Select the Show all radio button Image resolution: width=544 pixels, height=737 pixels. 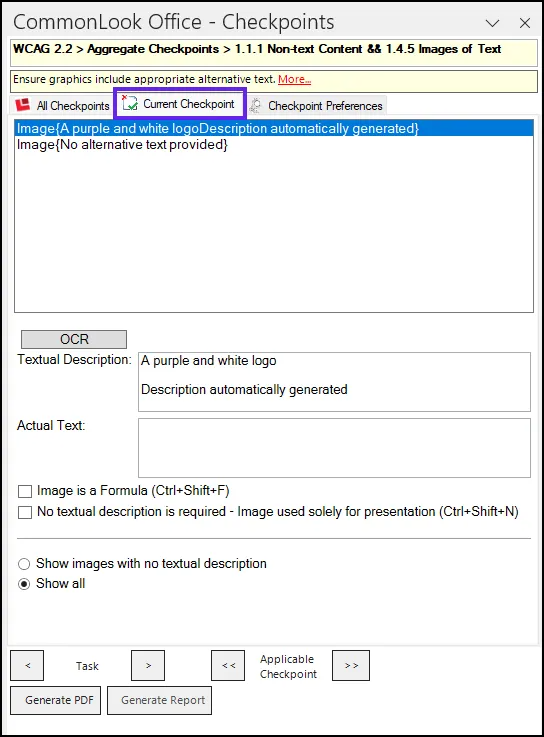tap(24, 584)
